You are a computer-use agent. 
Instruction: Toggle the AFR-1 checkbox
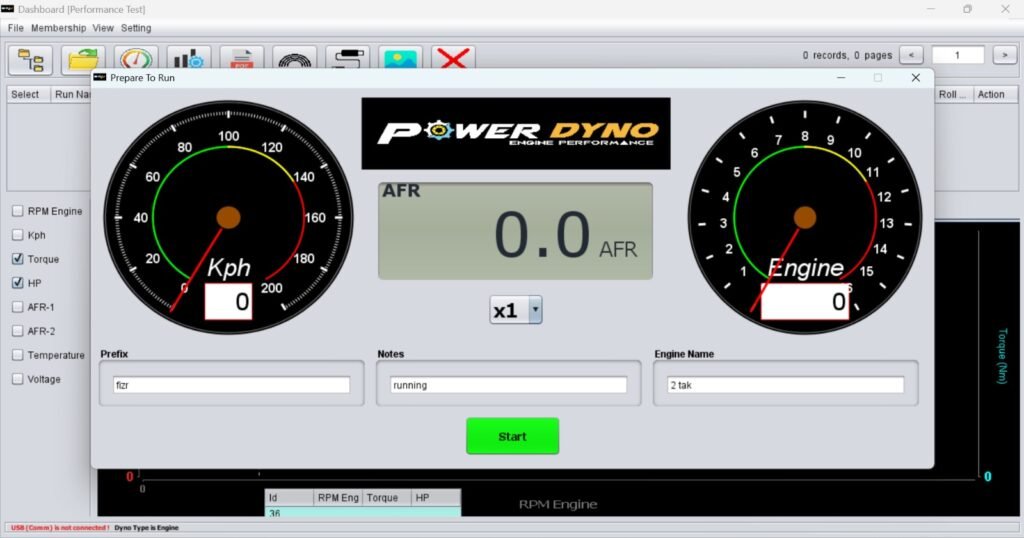click(x=18, y=307)
